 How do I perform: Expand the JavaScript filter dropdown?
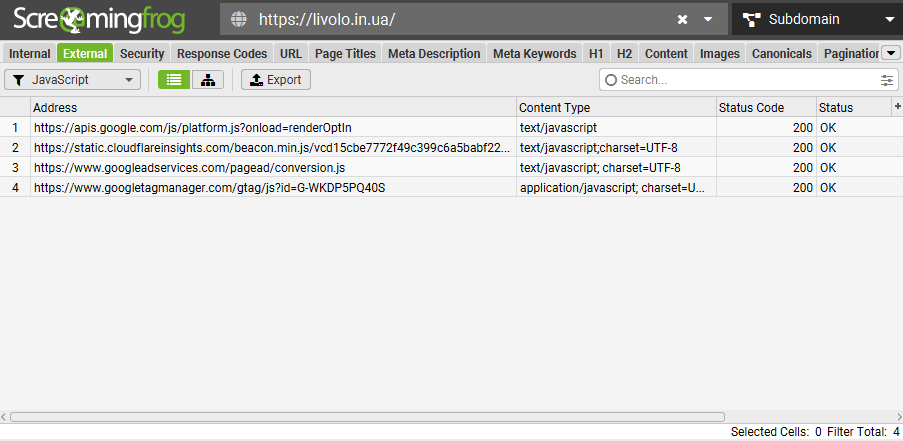point(73,80)
